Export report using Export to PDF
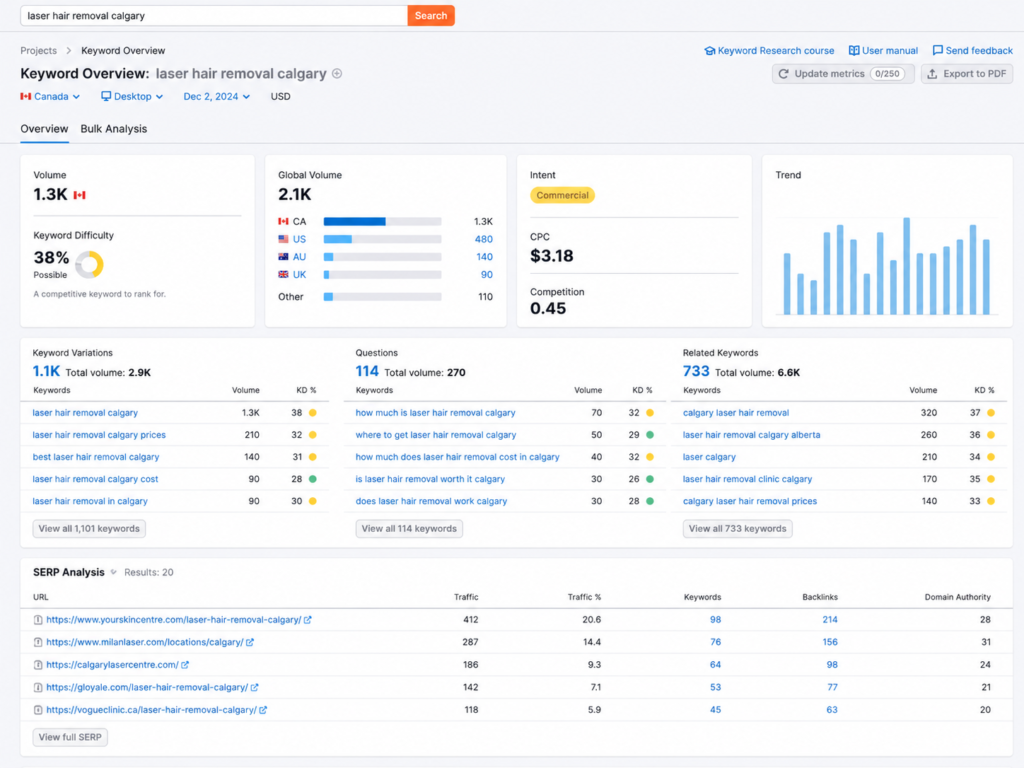Screen dimensions: 1024x768 click(x=967, y=74)
